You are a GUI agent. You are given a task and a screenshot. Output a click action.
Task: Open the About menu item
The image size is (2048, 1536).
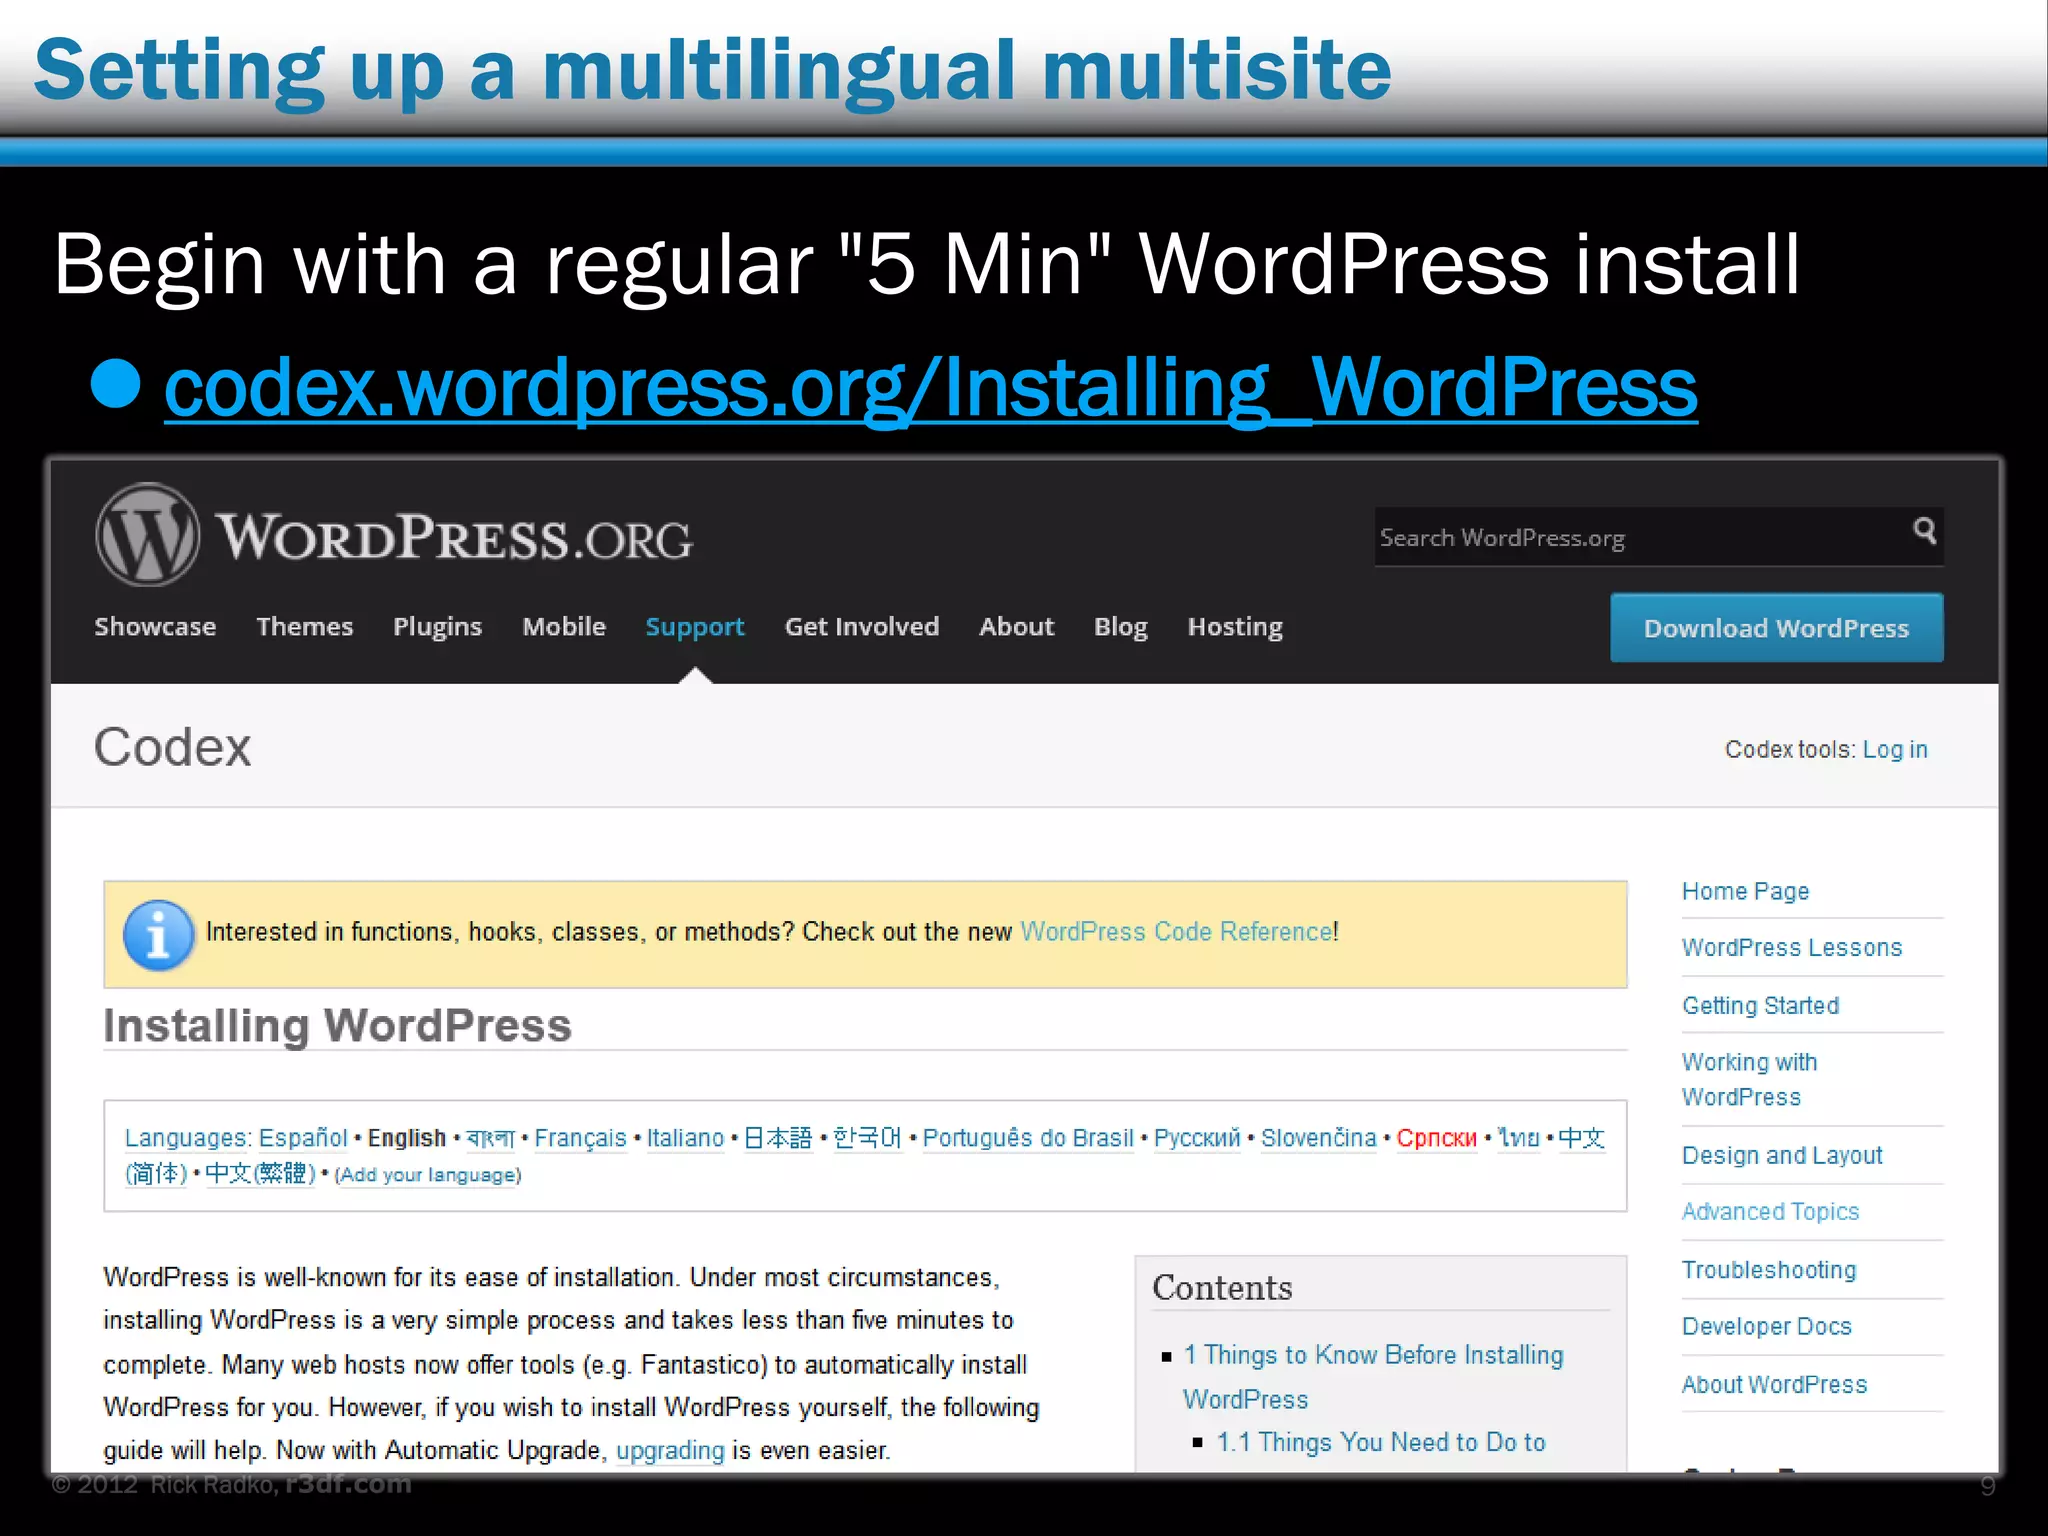click(x=1016, y=627)
